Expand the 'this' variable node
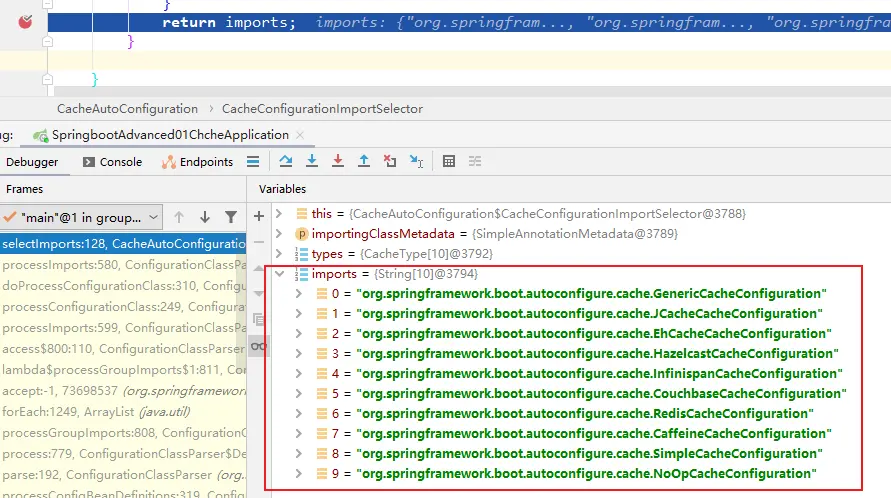The height and width of the screenshot is (498, 891). point(279,214)
